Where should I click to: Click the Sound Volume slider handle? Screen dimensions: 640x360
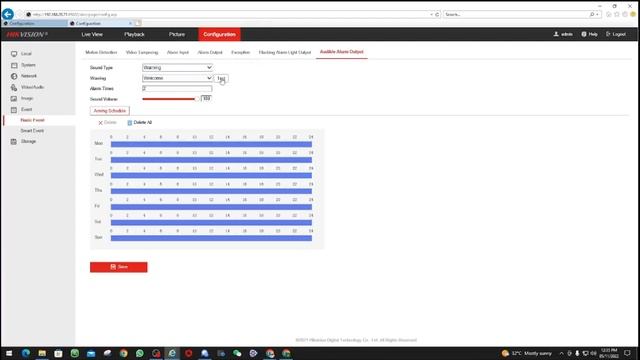pyautogui.click(x=197, y=99)
